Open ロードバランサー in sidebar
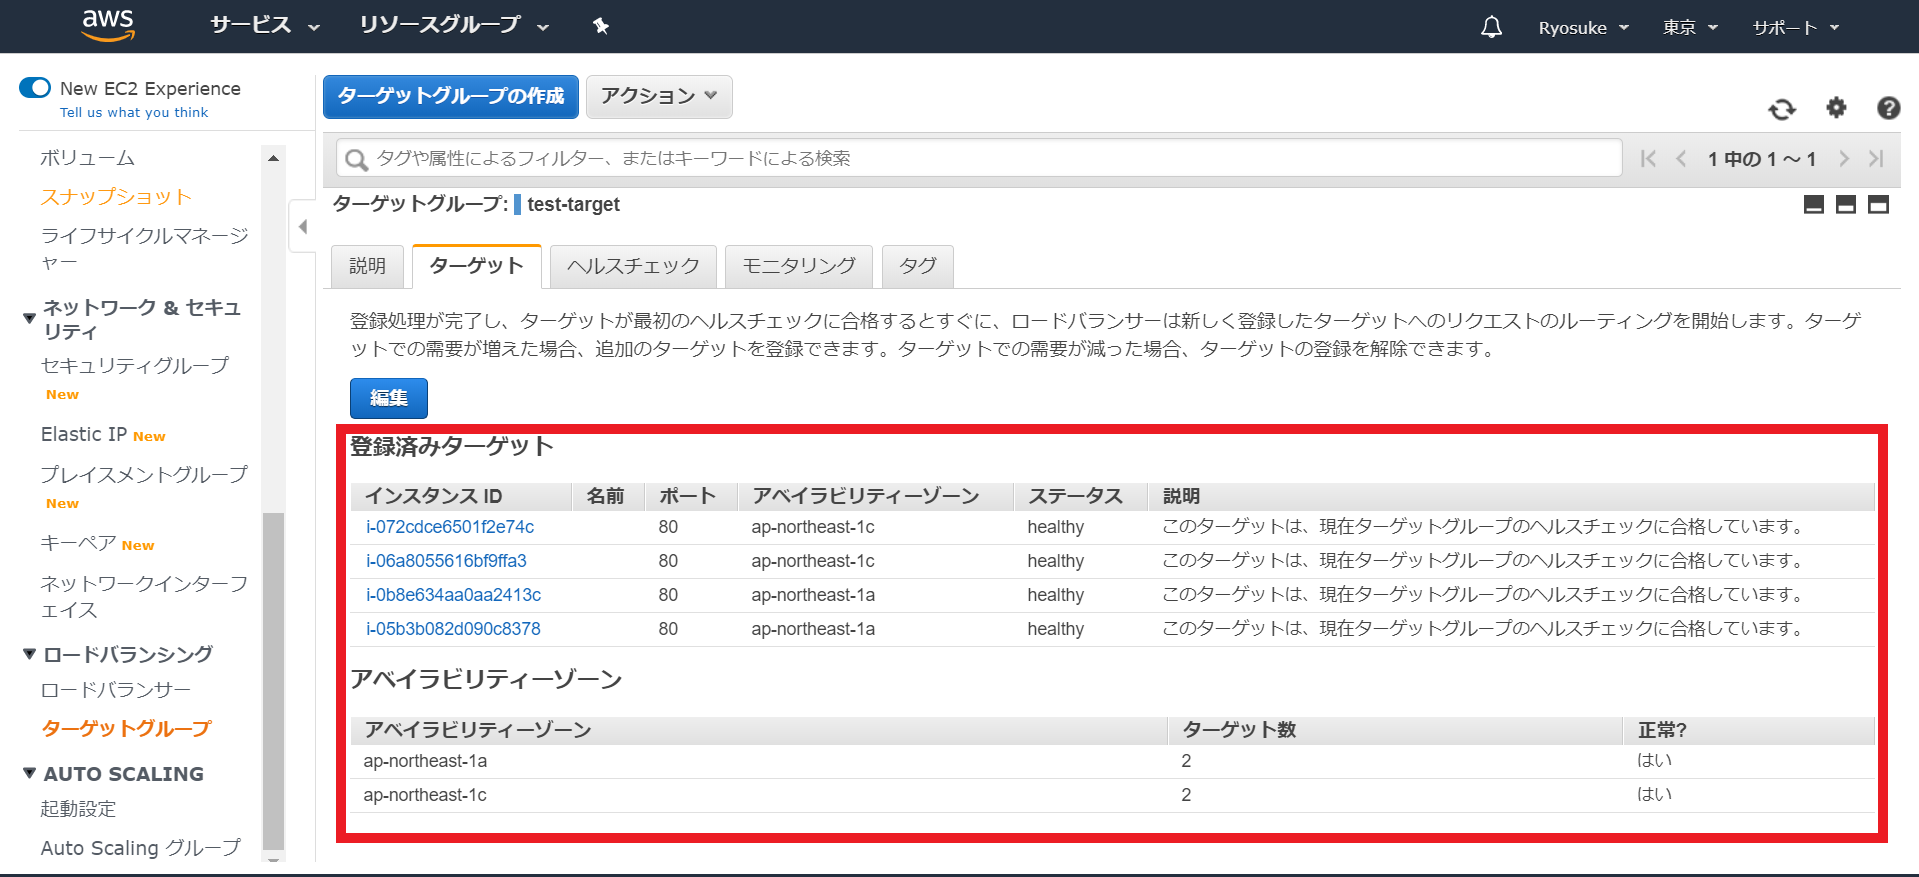Screen dimensions: 1919x877 (x=115, y=690)
